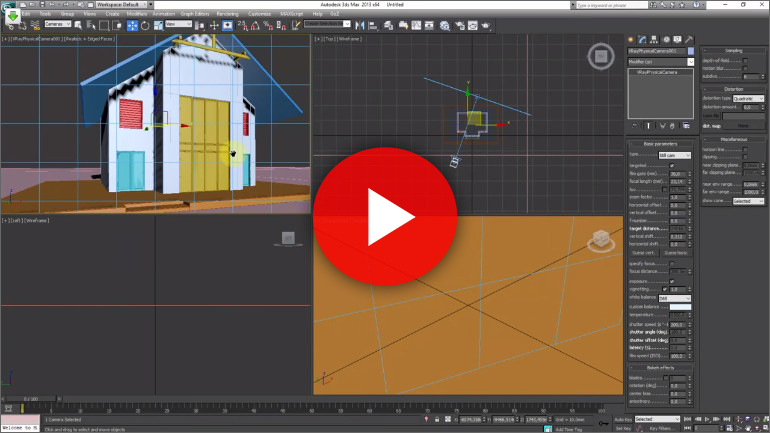Open the Modifier List dropdown
The width and height of the screenshot is (770, 433).
[x=660, y=62]
